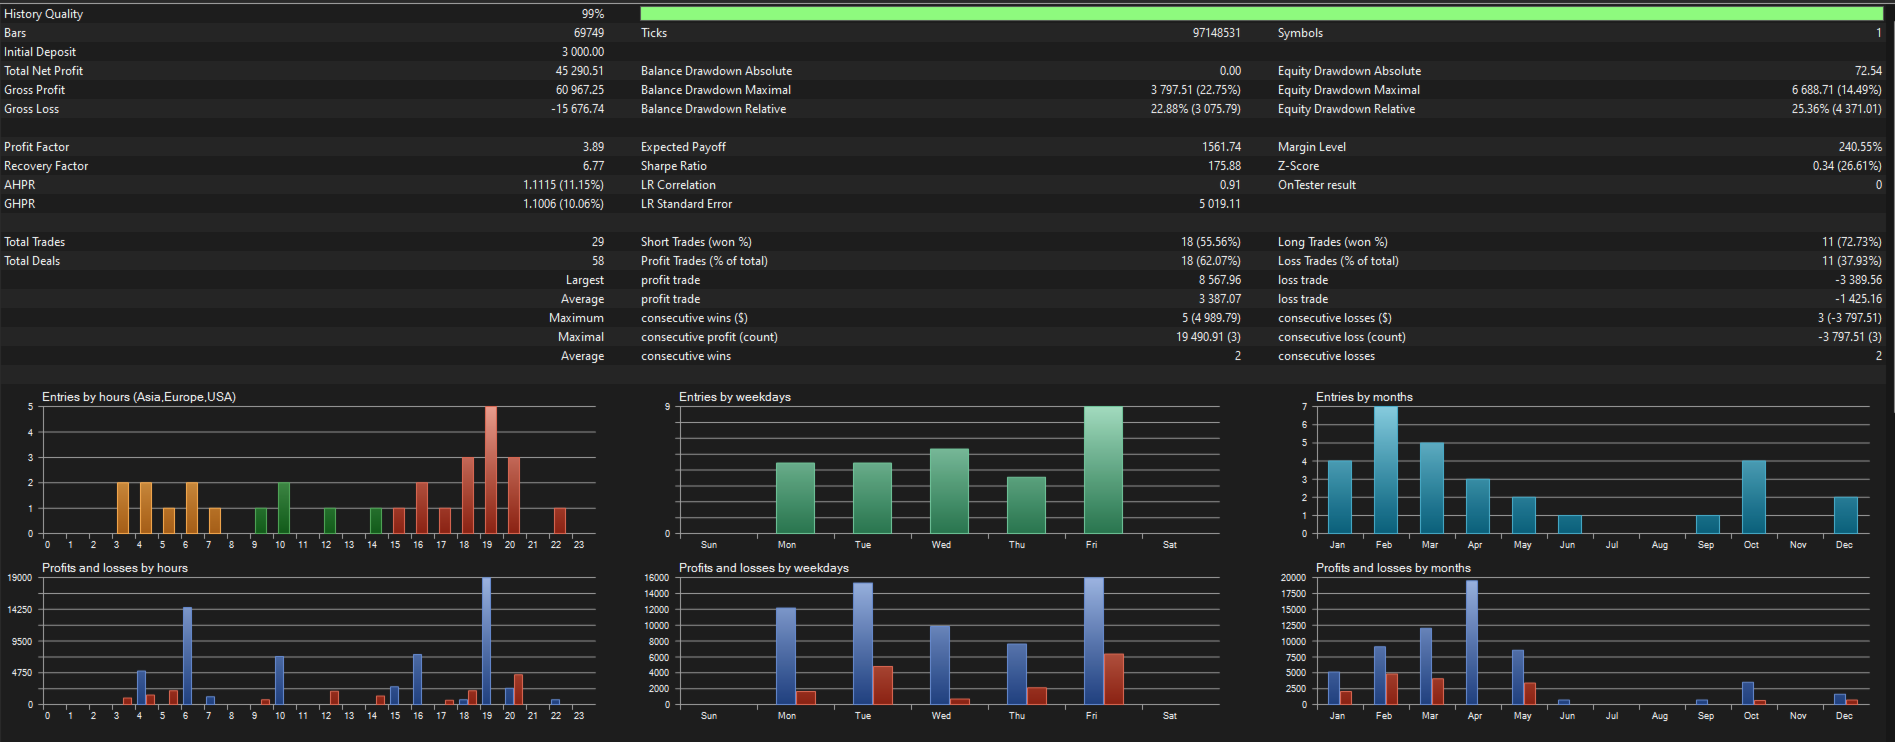
Task: Click the February bar in Entries by months
Action: (1386, 470)
